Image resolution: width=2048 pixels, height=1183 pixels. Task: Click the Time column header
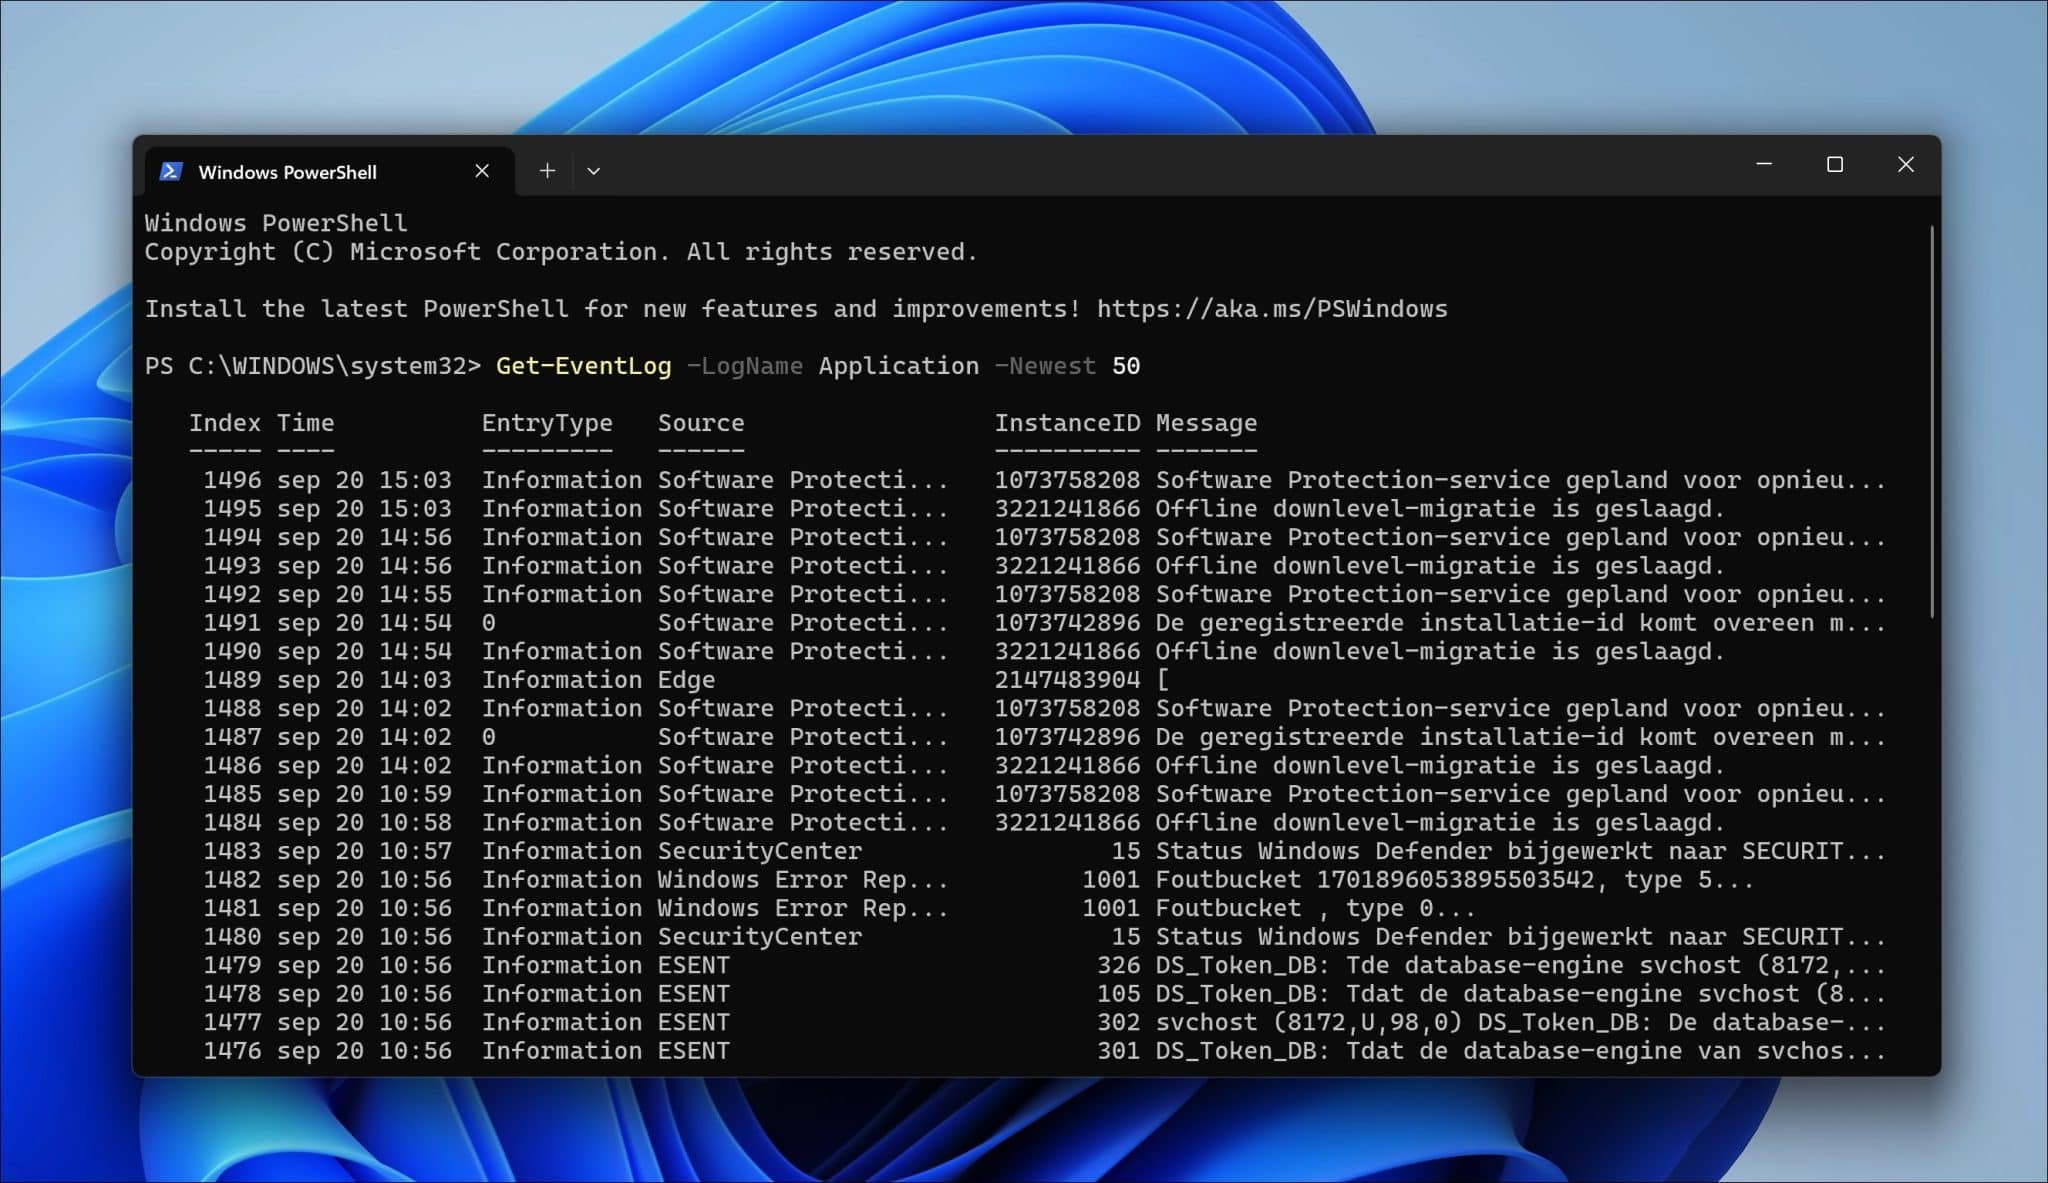[x=306, y=423]
